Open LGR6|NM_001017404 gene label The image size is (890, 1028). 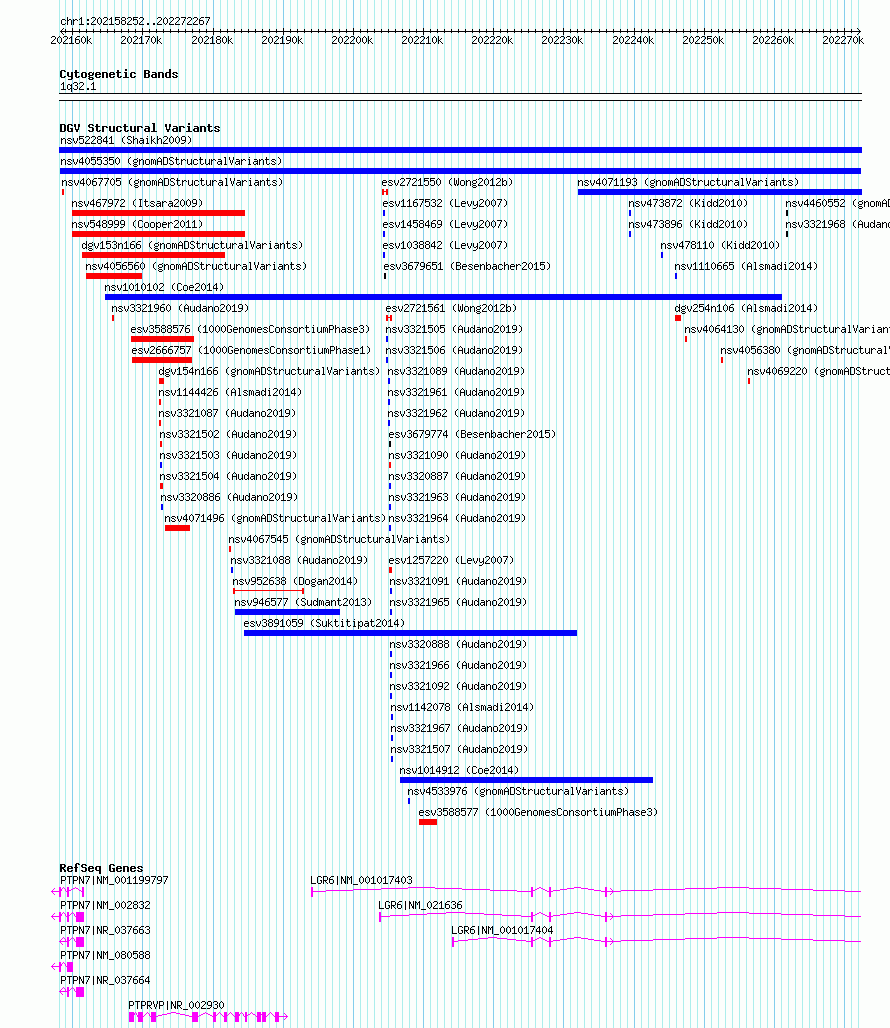coord(502,930)
